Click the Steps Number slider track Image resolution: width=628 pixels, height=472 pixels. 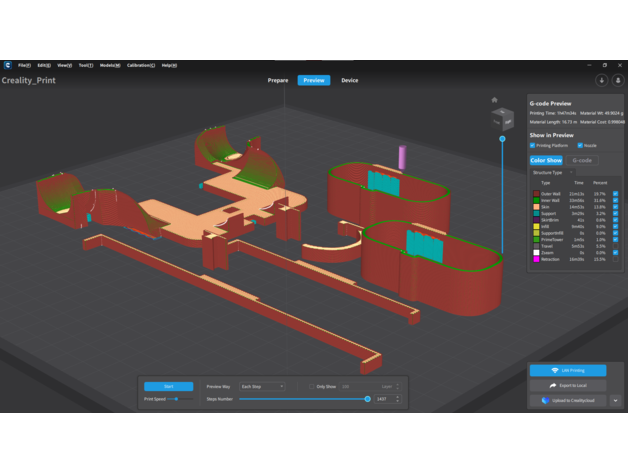tap(300, 398)
